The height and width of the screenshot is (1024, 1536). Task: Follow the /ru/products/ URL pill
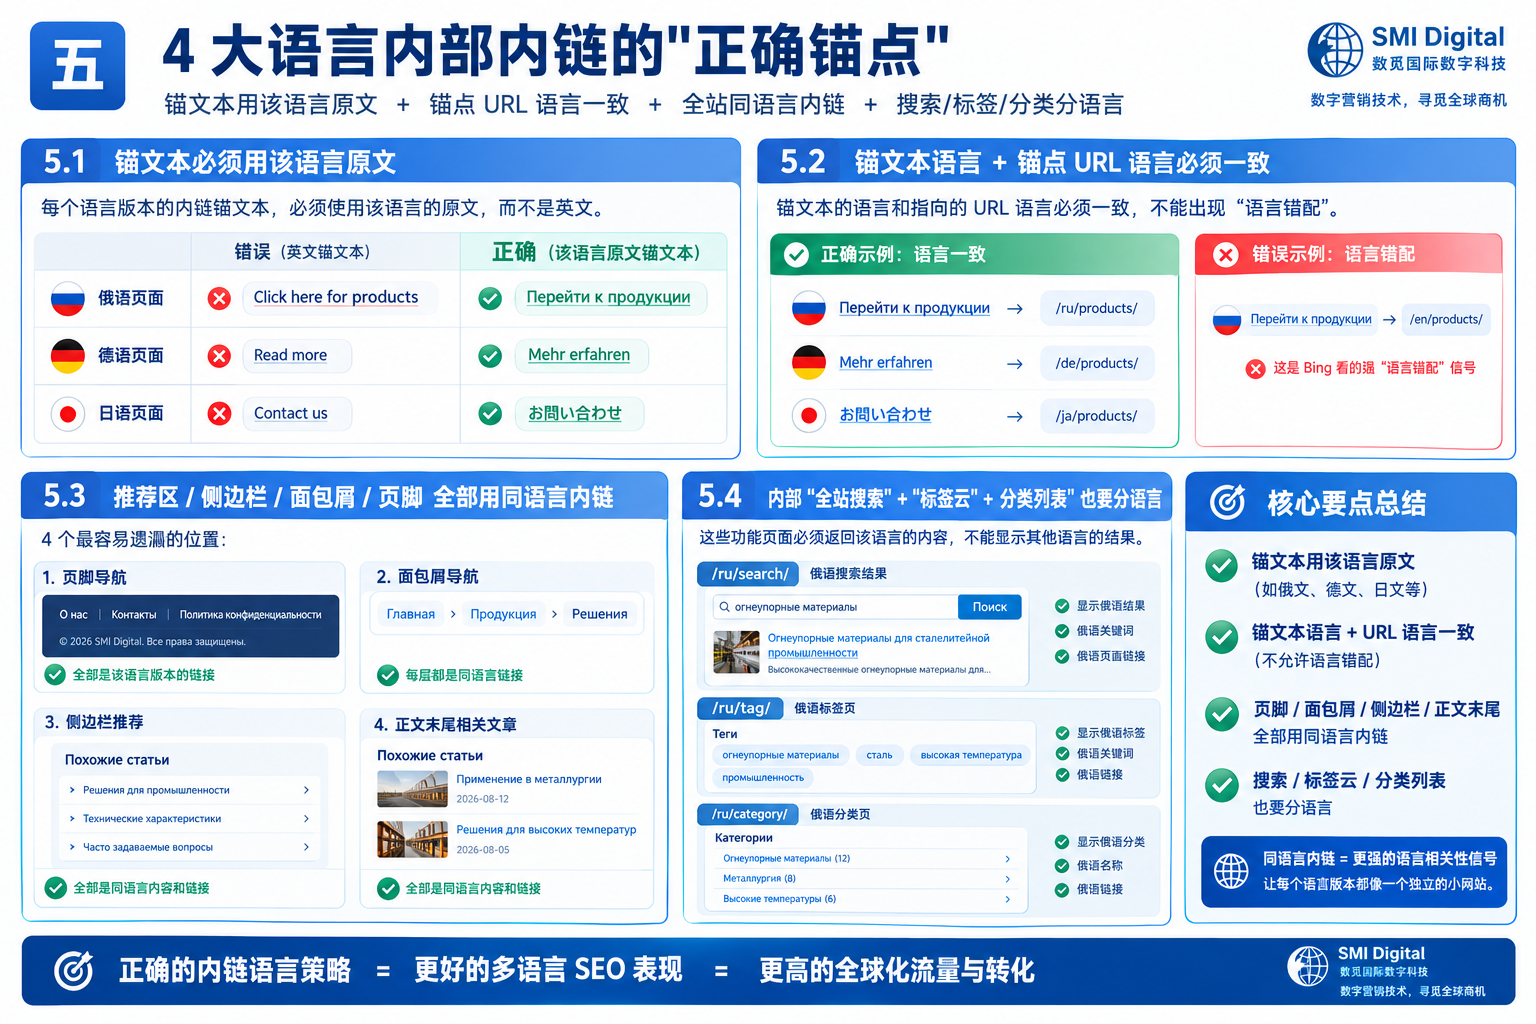point(1097,308)
